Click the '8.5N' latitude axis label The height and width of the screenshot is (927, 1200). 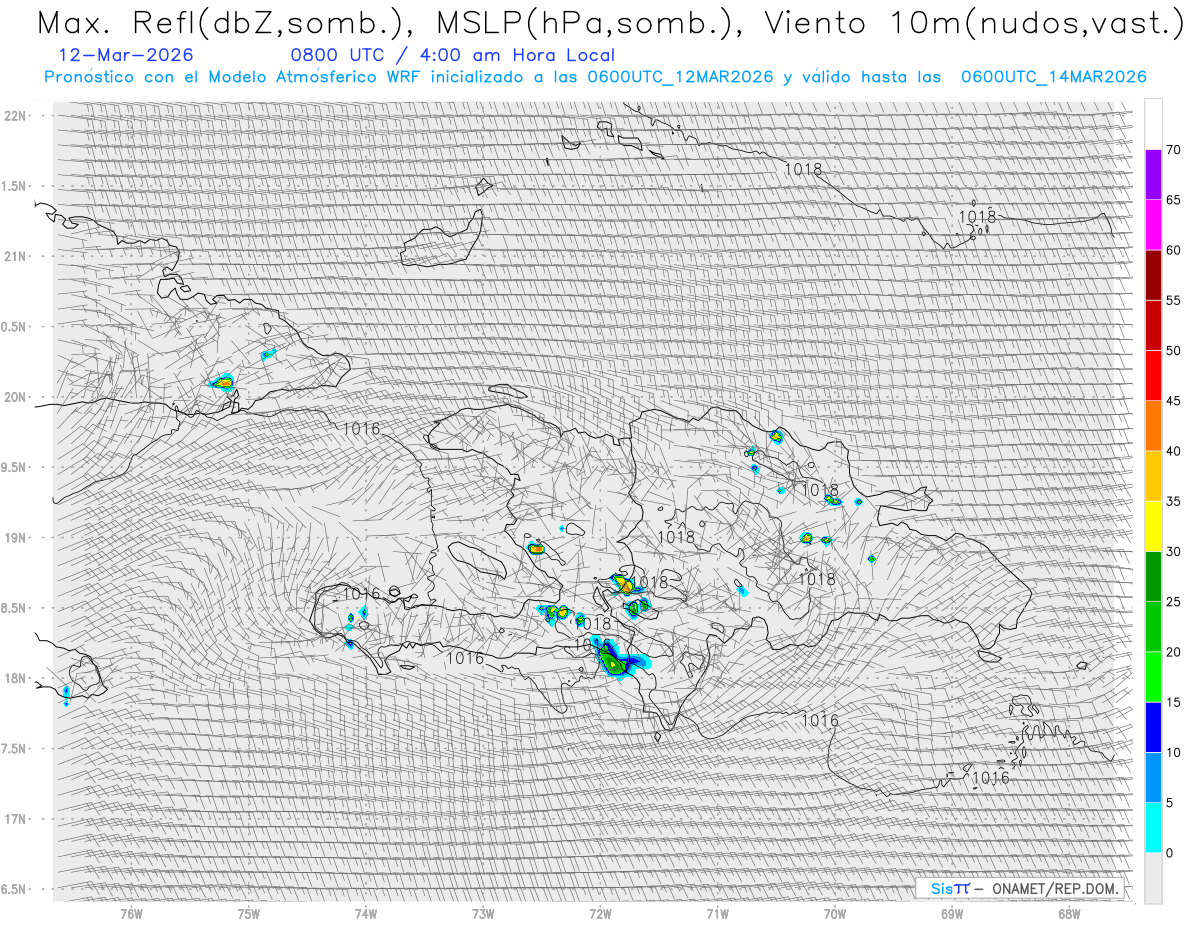[x=15, y=608]
